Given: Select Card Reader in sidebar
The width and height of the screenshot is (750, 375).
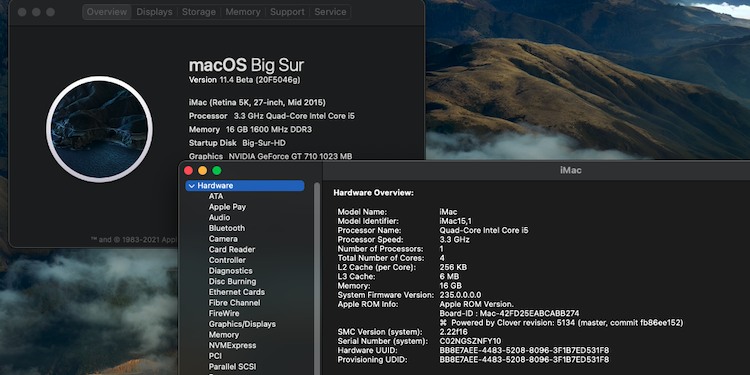Looking at the screenshot, I should click(x=232, y=249).
